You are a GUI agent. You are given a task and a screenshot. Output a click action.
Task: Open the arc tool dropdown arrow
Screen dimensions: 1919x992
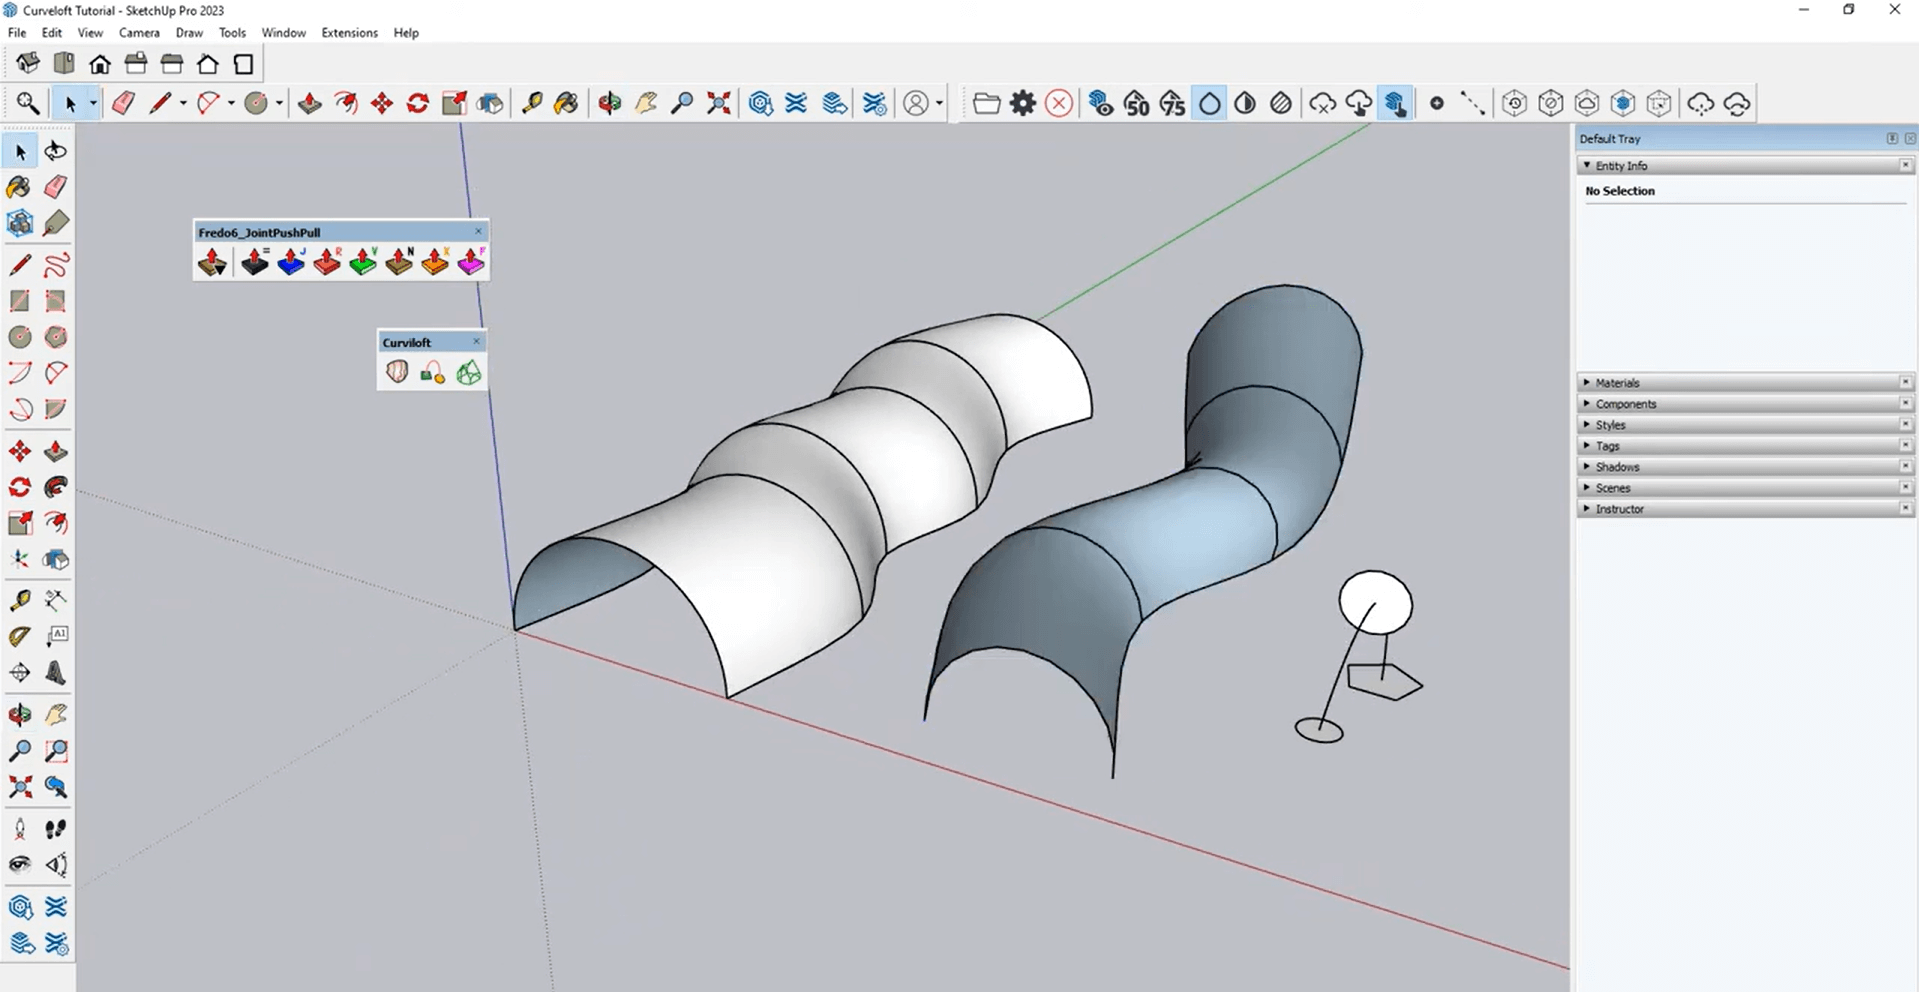coord(231,103)
